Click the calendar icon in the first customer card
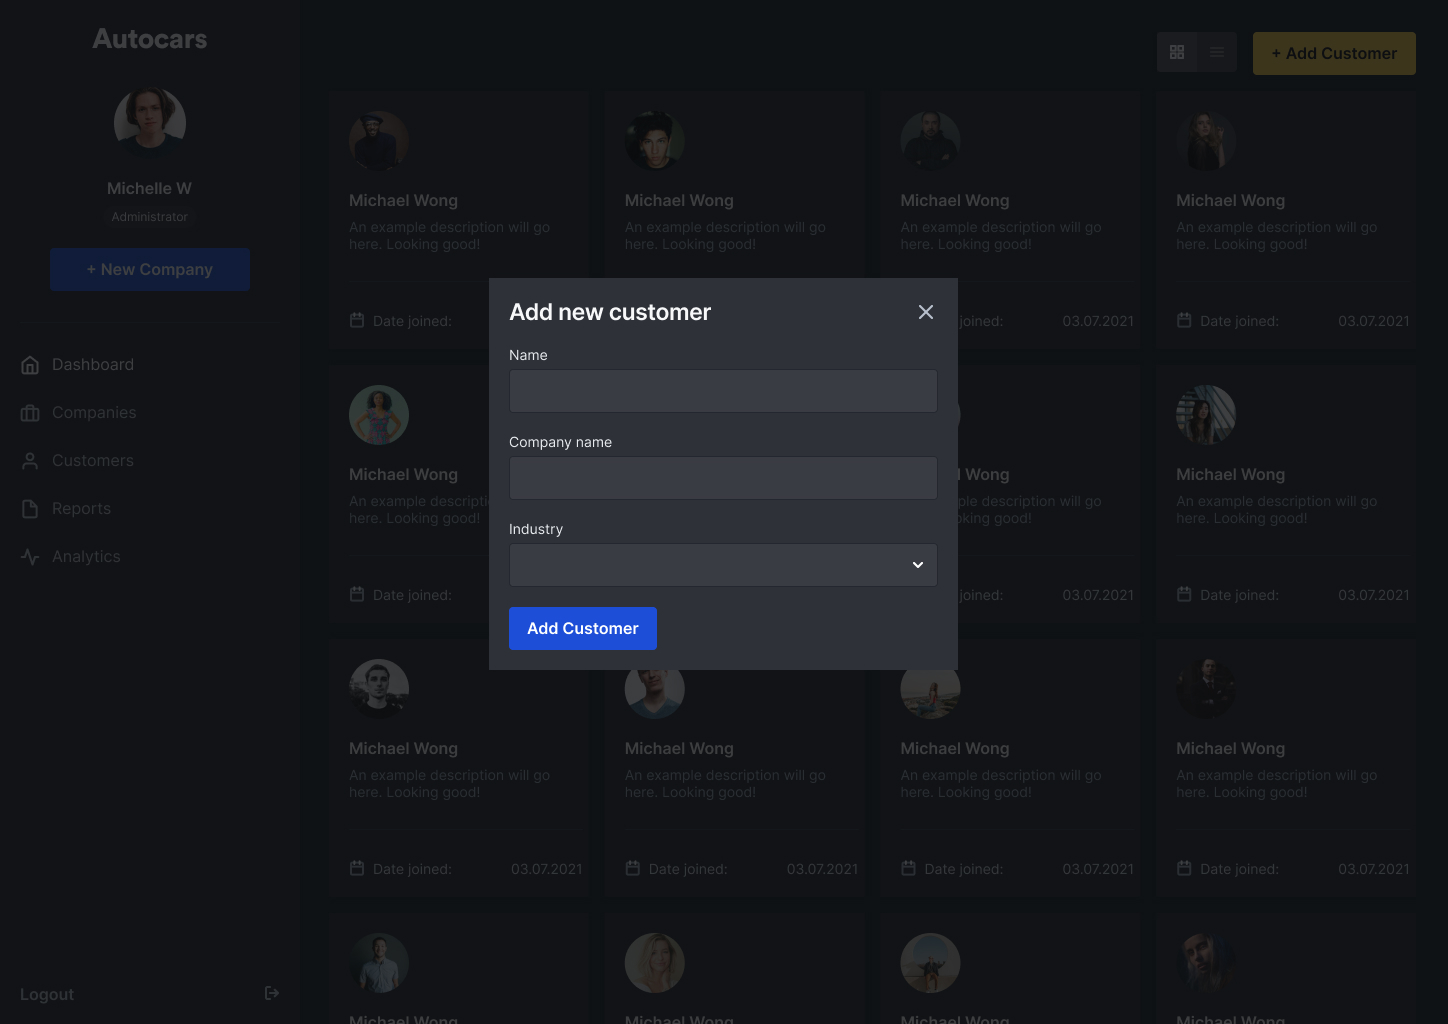 (x=357, y=321)
